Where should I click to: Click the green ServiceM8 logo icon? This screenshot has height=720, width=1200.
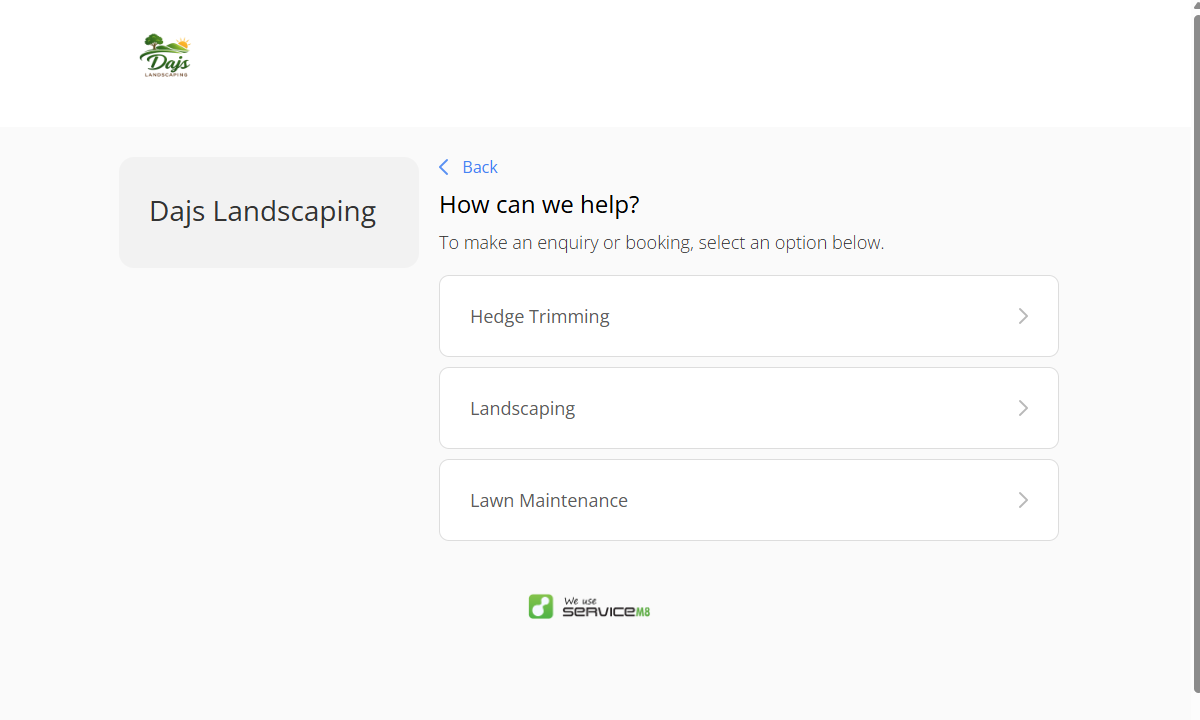pos(541,606)
